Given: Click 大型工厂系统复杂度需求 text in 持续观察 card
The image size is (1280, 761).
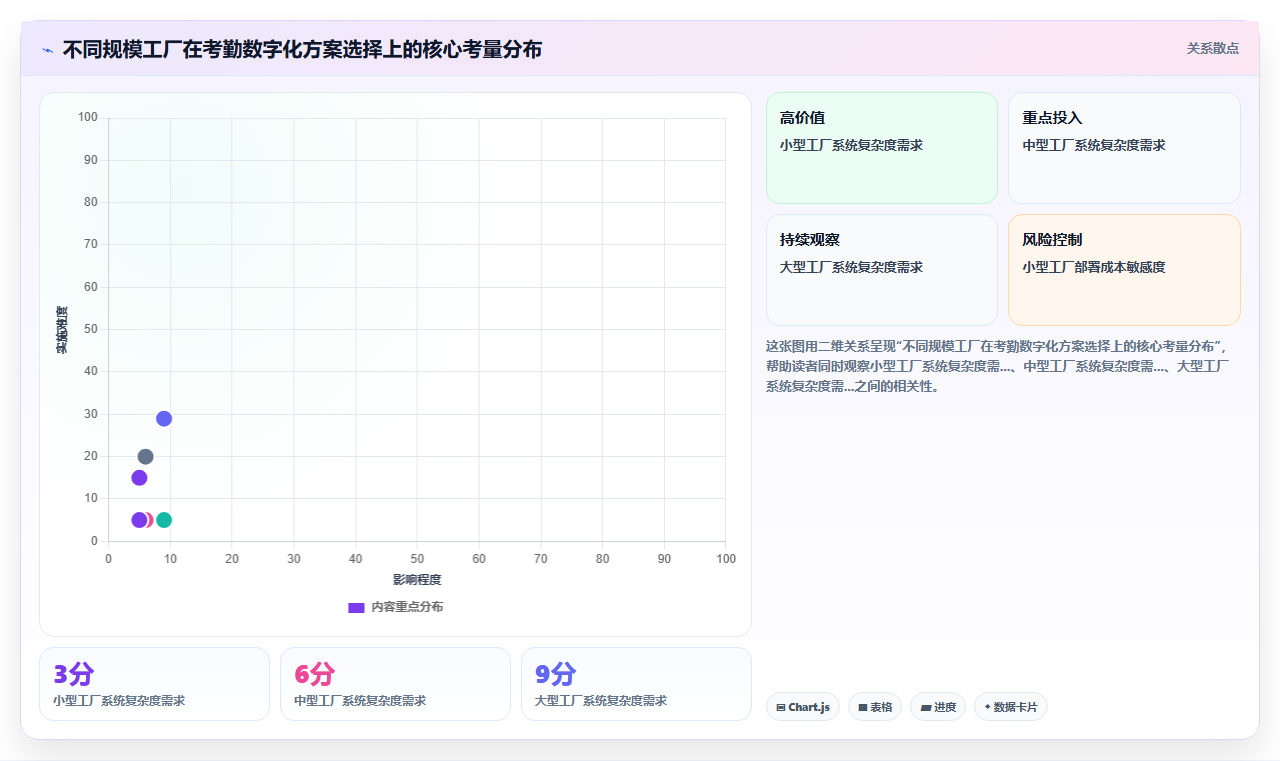Looking at the screenshot, I should point(851,267).
